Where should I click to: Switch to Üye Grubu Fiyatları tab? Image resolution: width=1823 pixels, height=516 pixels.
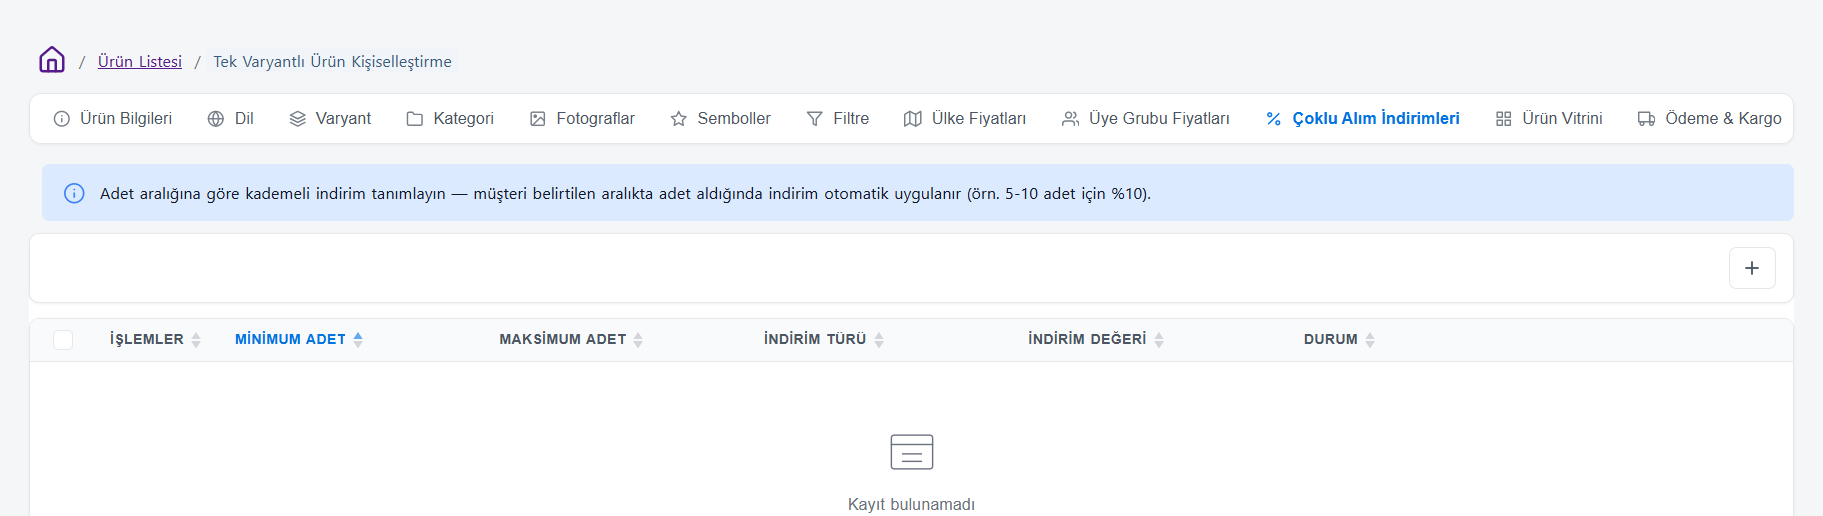coord(1146,118)
